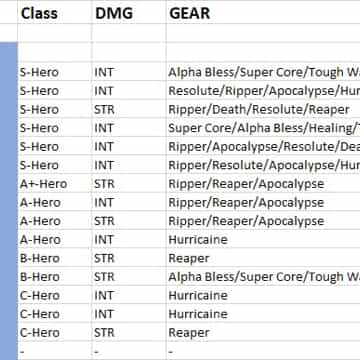This screenshot has height=360, width=360.
Task: Select STR cell in third S-Hero row
Action: (x=129, y=110)
